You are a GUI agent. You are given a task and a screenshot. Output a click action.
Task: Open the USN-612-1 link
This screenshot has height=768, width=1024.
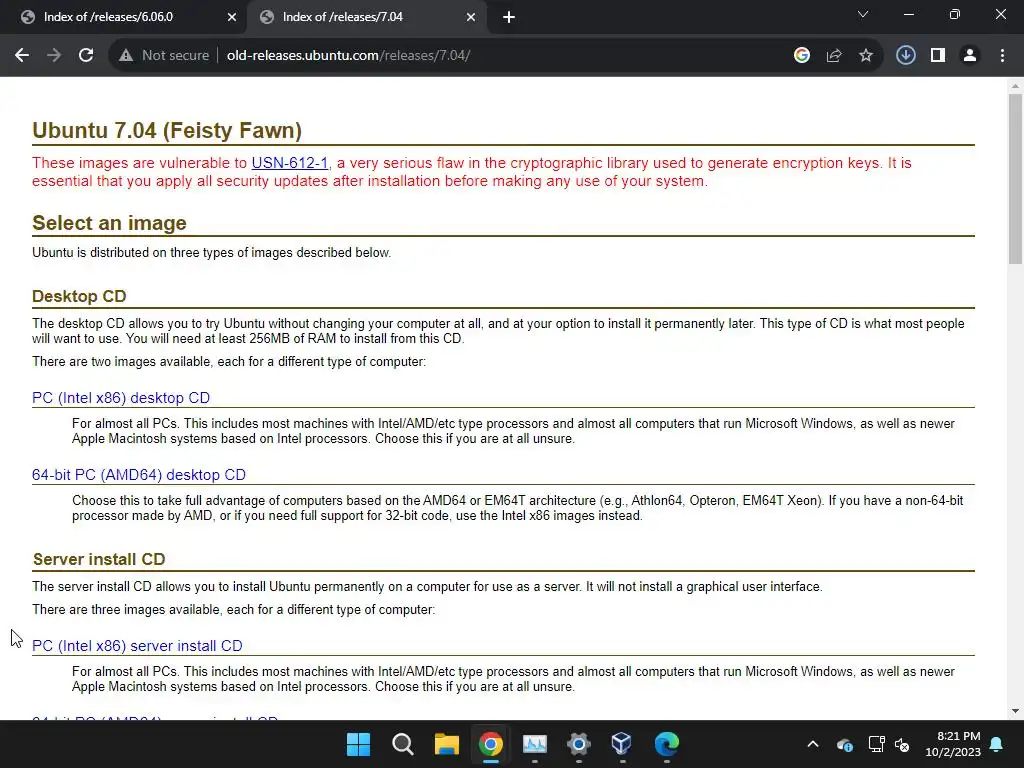tap(290, 163)
